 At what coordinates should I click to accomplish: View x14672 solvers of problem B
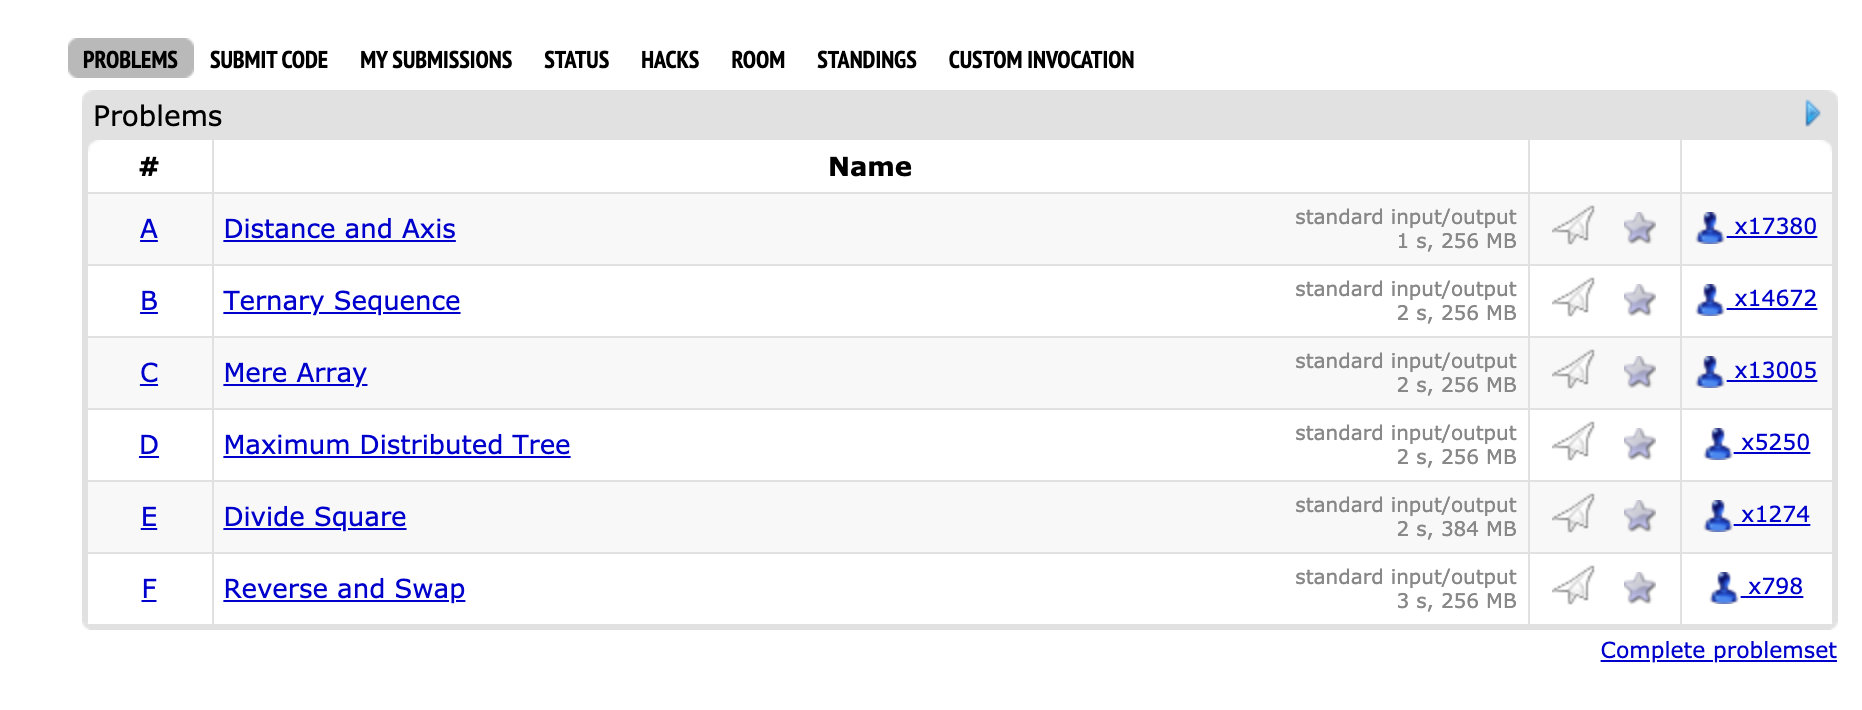pyautogui.click(x=1774, y=298)
